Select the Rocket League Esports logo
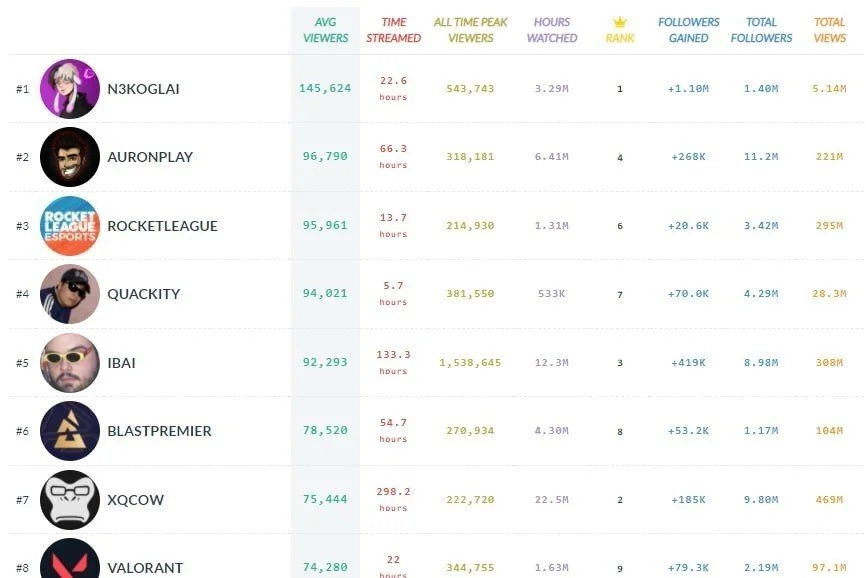 click(70, 226)
